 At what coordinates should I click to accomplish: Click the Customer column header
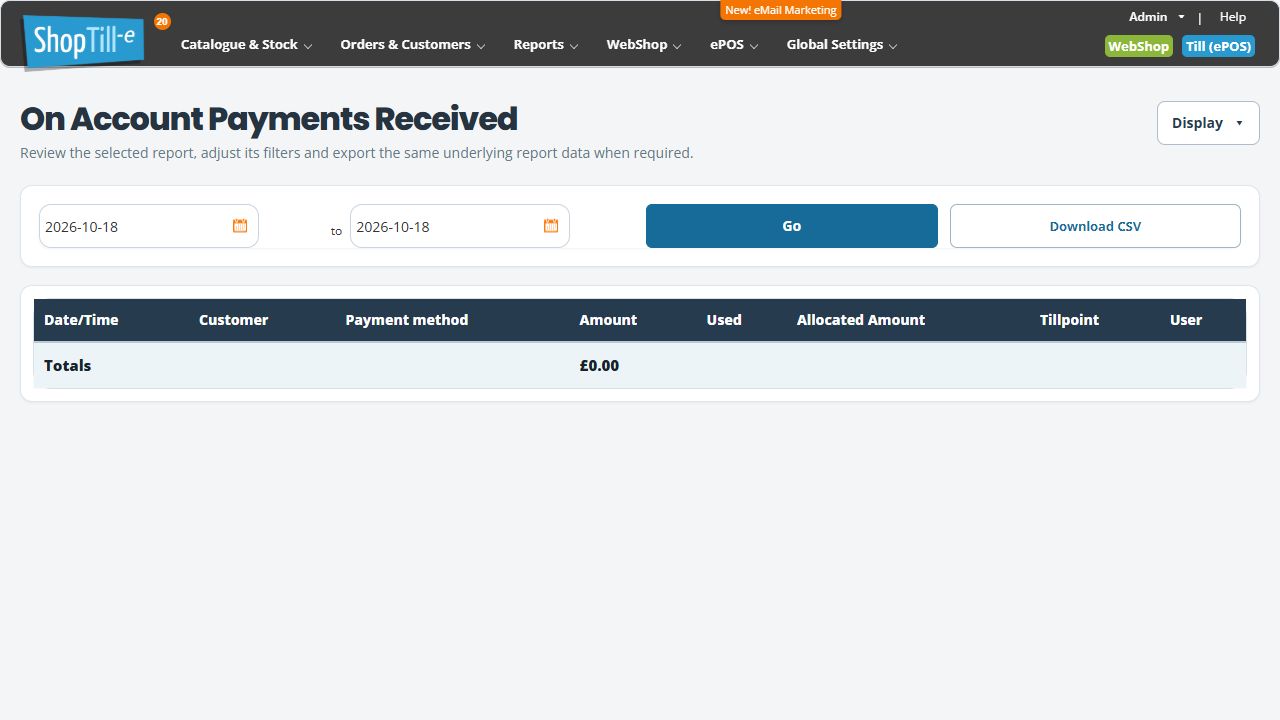pyautogui.click(x=233, y=320)
